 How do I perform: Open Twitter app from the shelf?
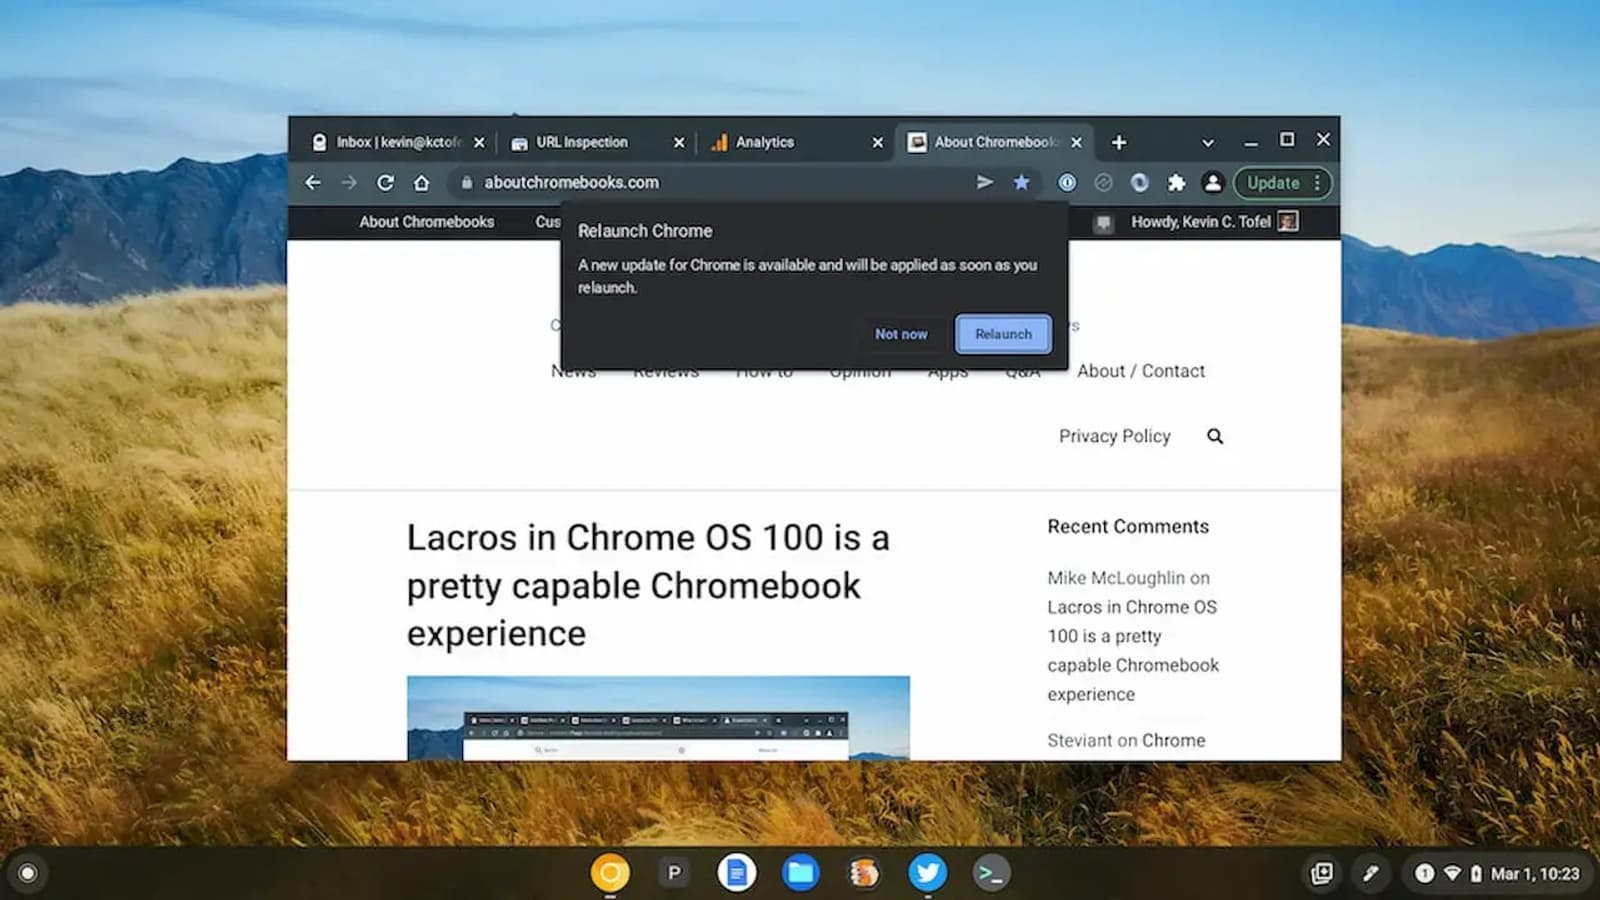coord(927,873)
